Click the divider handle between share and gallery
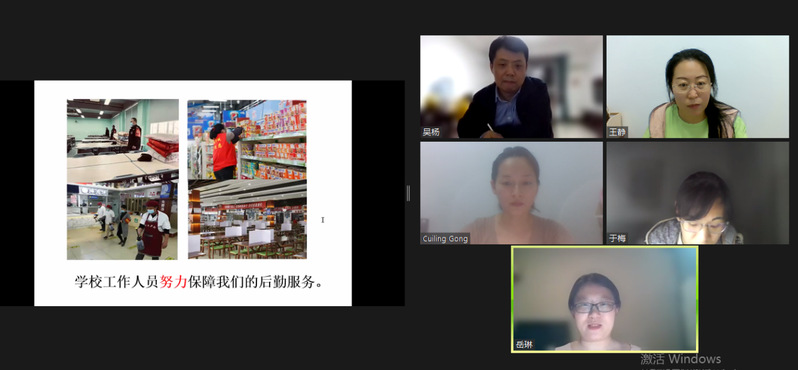 click(x=408, y=193)
